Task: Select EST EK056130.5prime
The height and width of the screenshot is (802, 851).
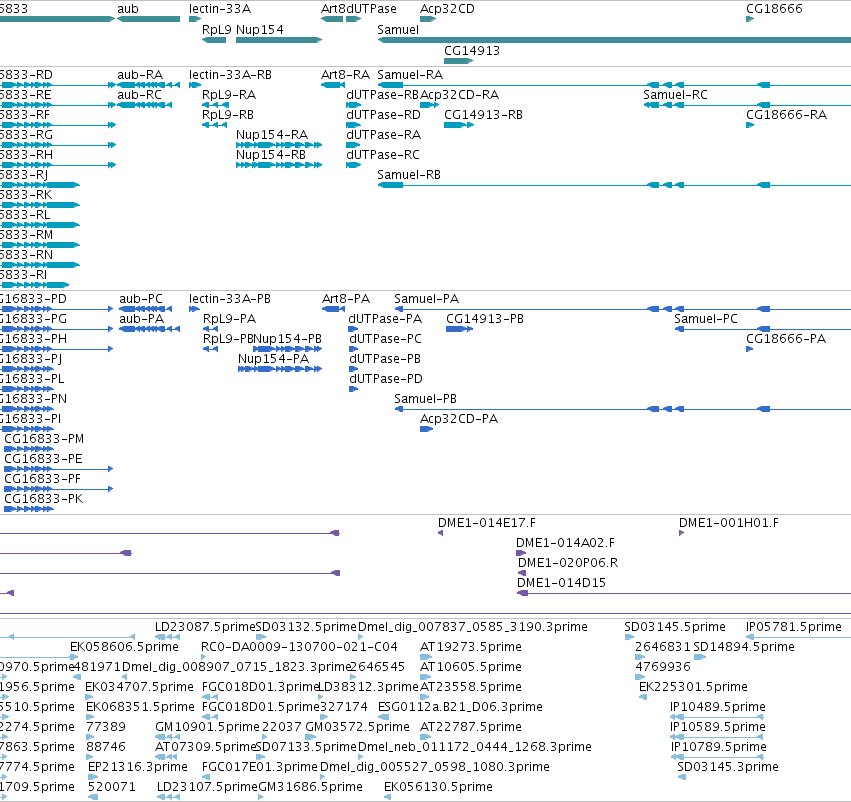Action: pyautogui.click(x=439, y=787)
